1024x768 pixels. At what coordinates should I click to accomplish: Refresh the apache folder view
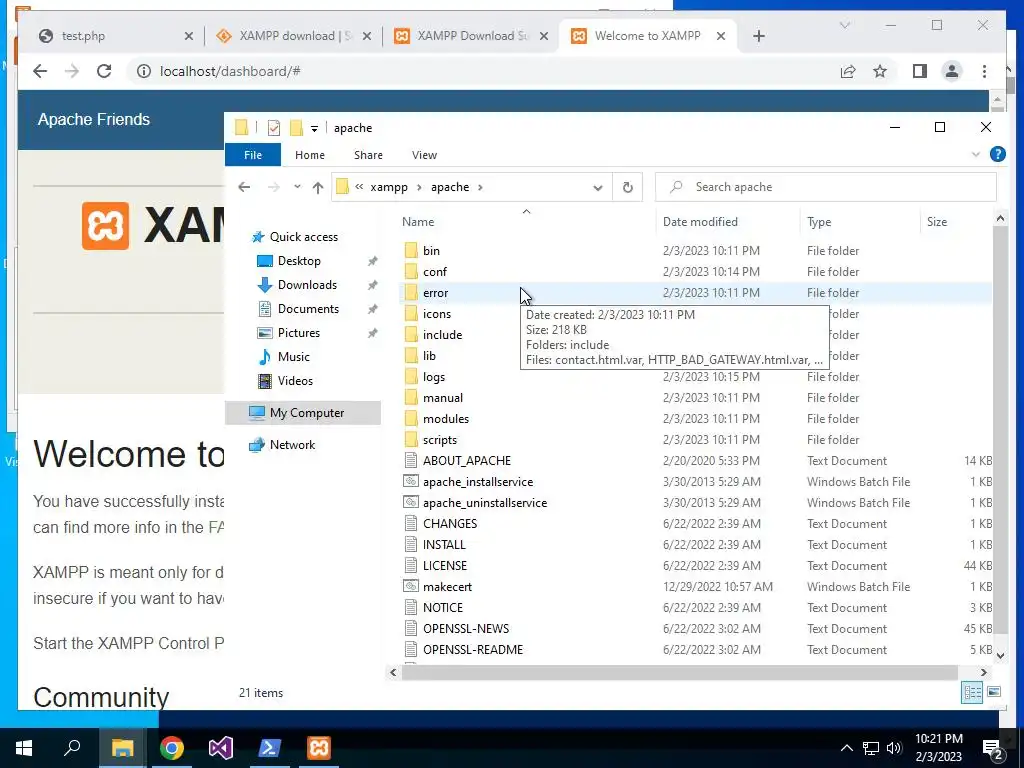pyautogui.click(x=628, y=187)
